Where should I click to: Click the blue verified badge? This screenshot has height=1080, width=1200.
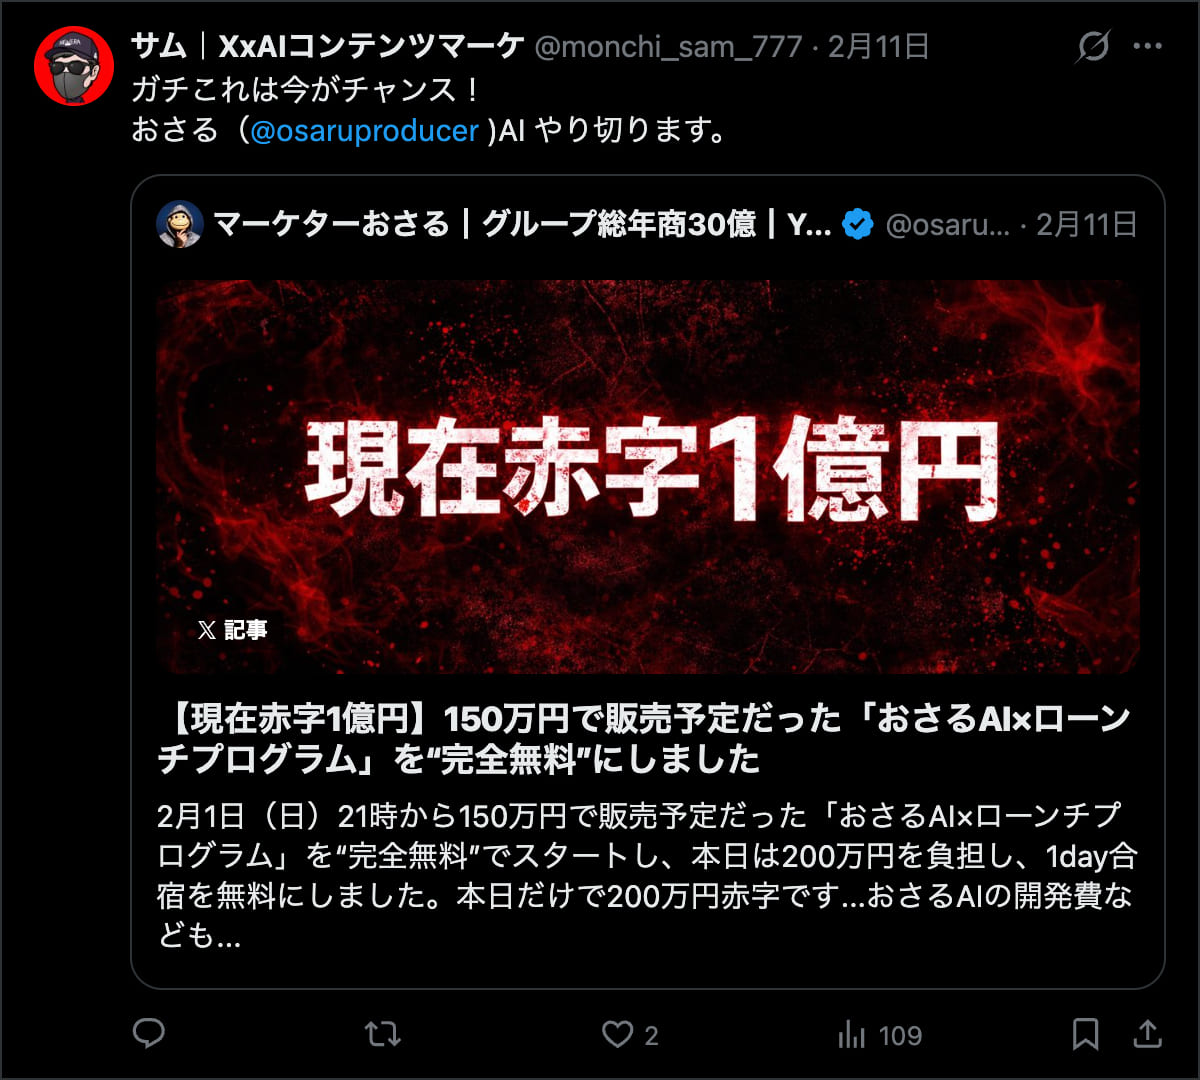(x=857, y=224)
